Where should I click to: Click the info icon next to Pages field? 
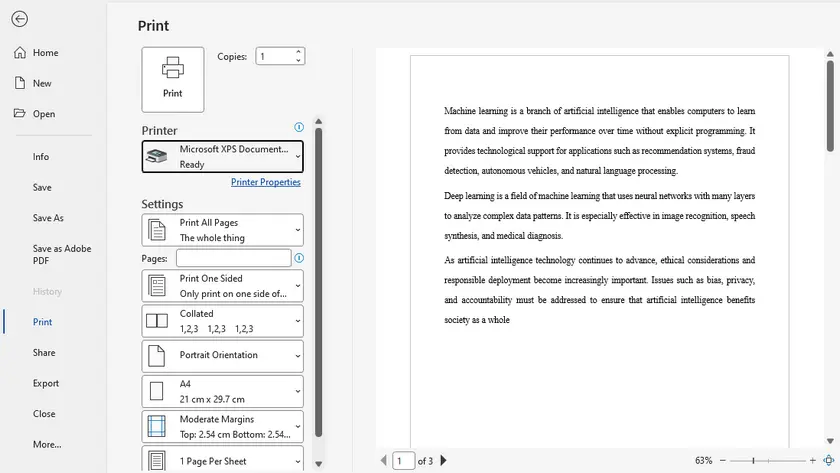pos(299,258)
